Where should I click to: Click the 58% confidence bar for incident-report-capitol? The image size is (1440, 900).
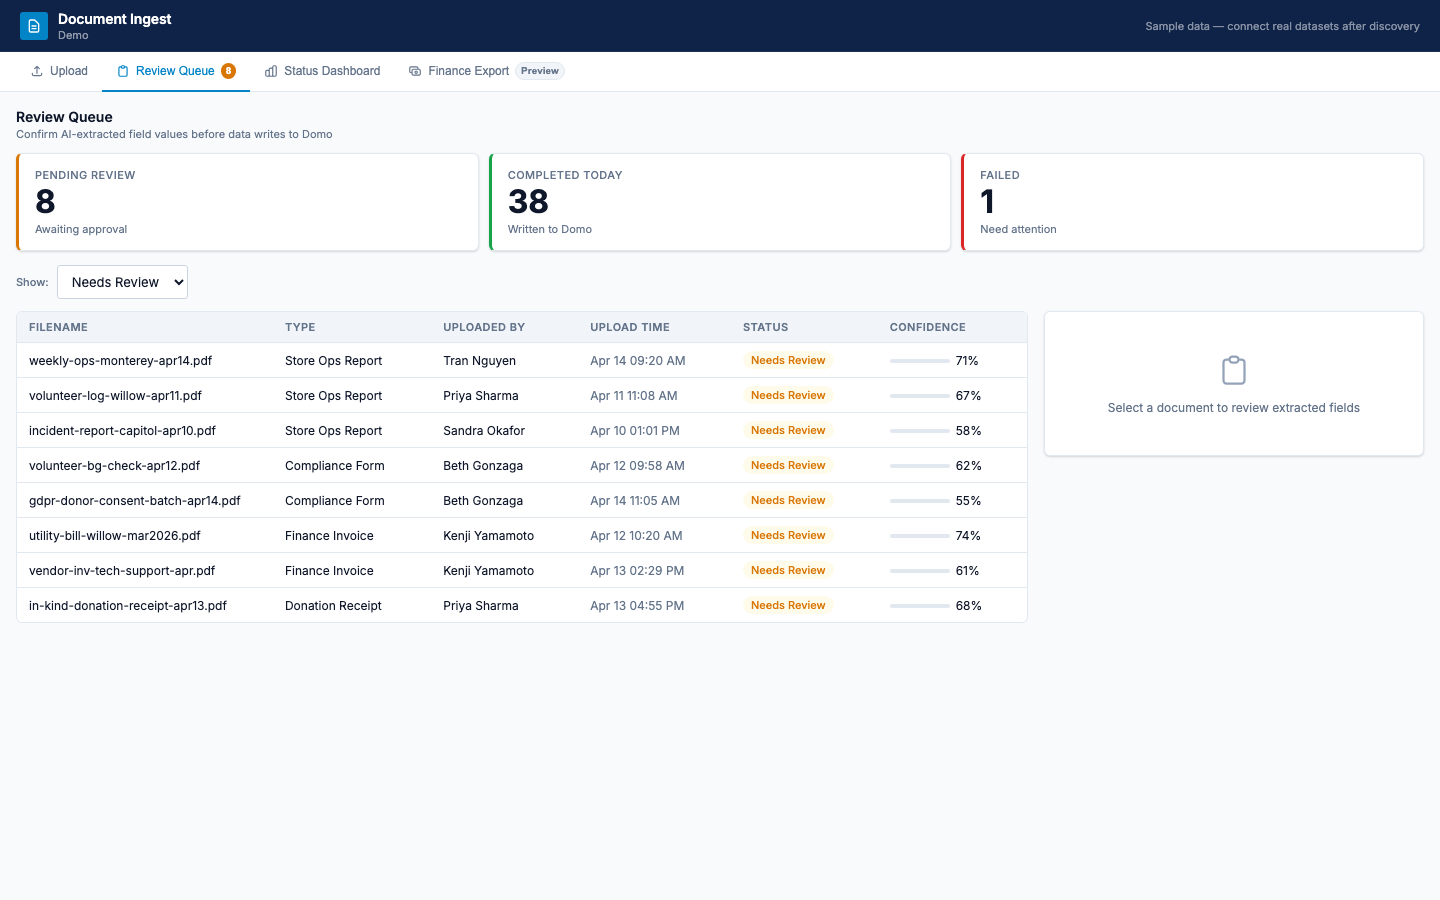click(920, 430)
